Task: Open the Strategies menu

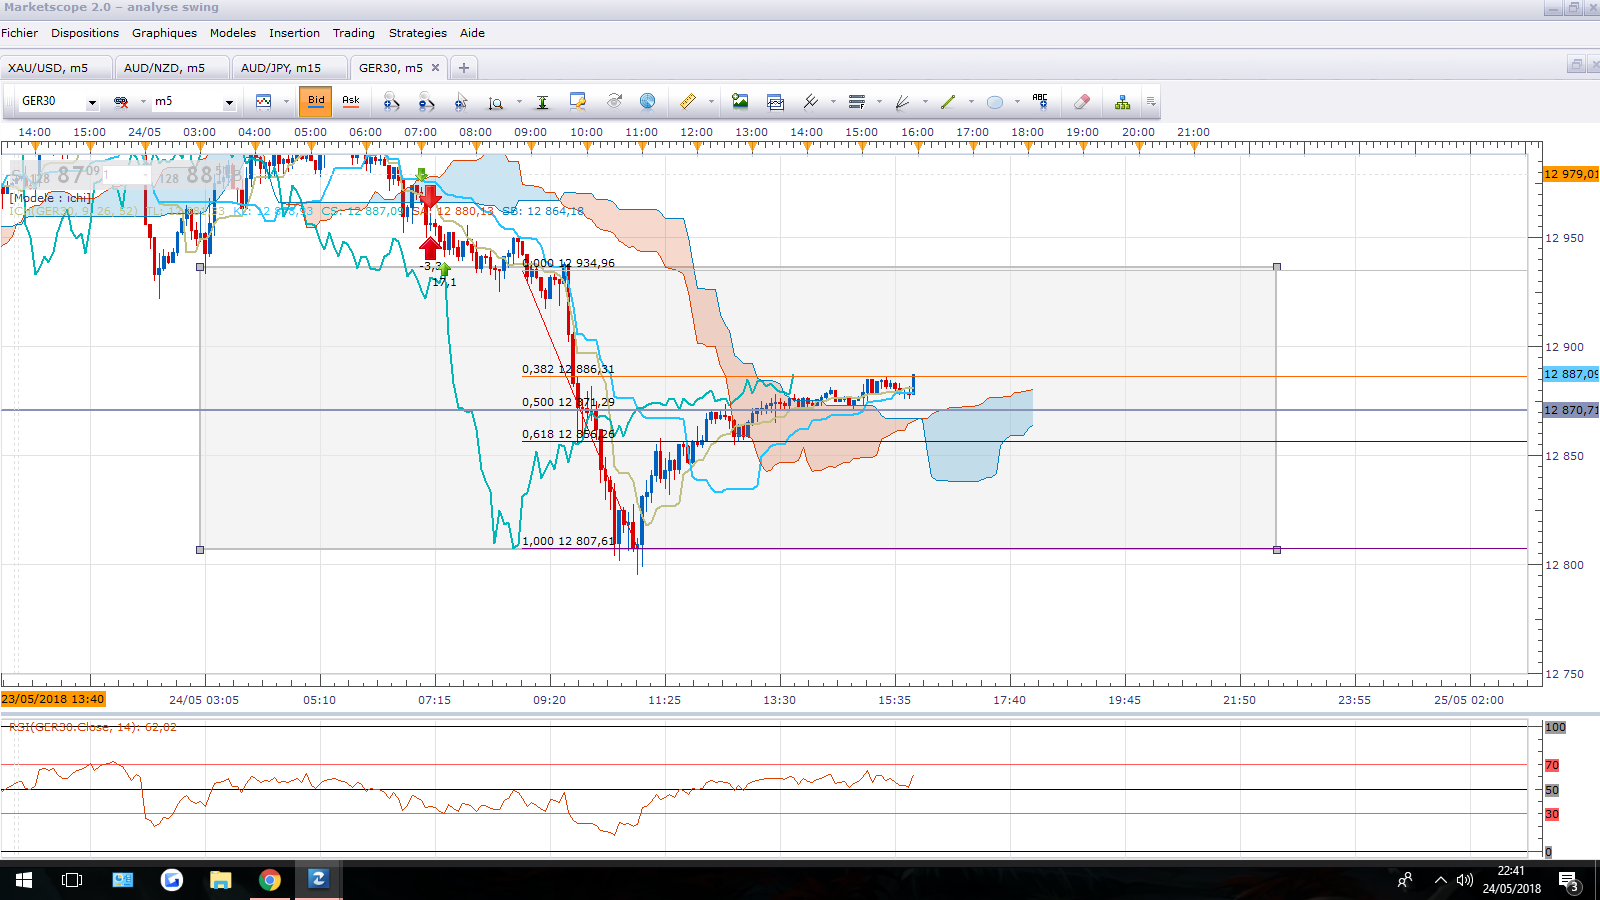Action: click(x=418, y=33)
